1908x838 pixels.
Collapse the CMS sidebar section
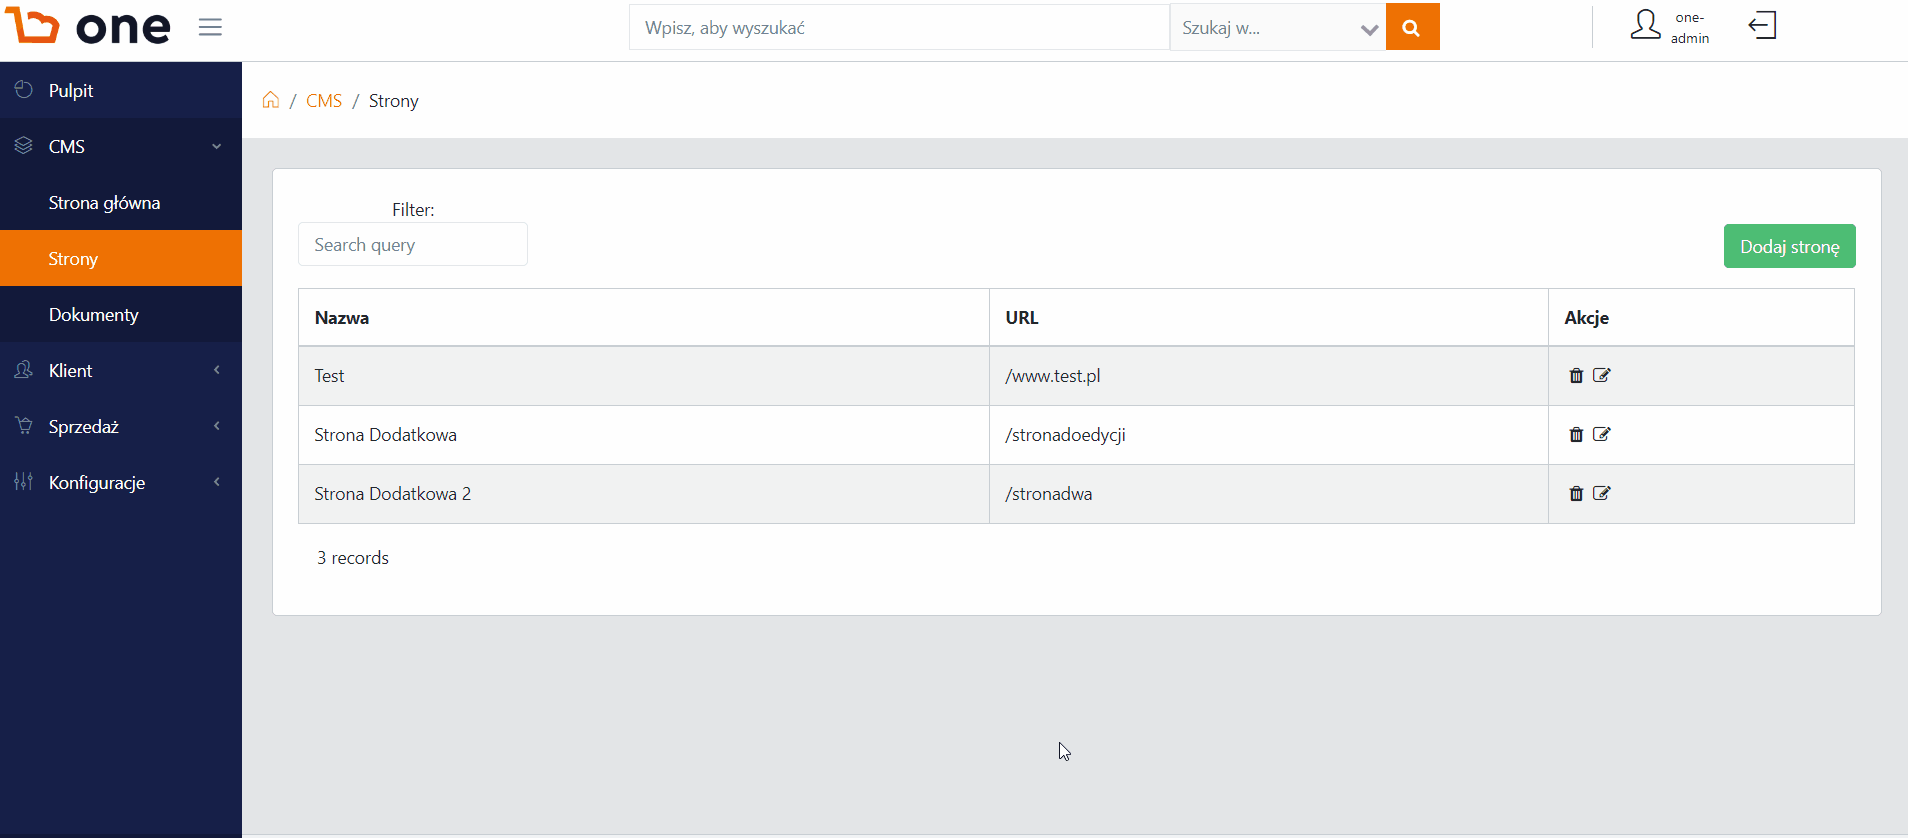(121, 146)
